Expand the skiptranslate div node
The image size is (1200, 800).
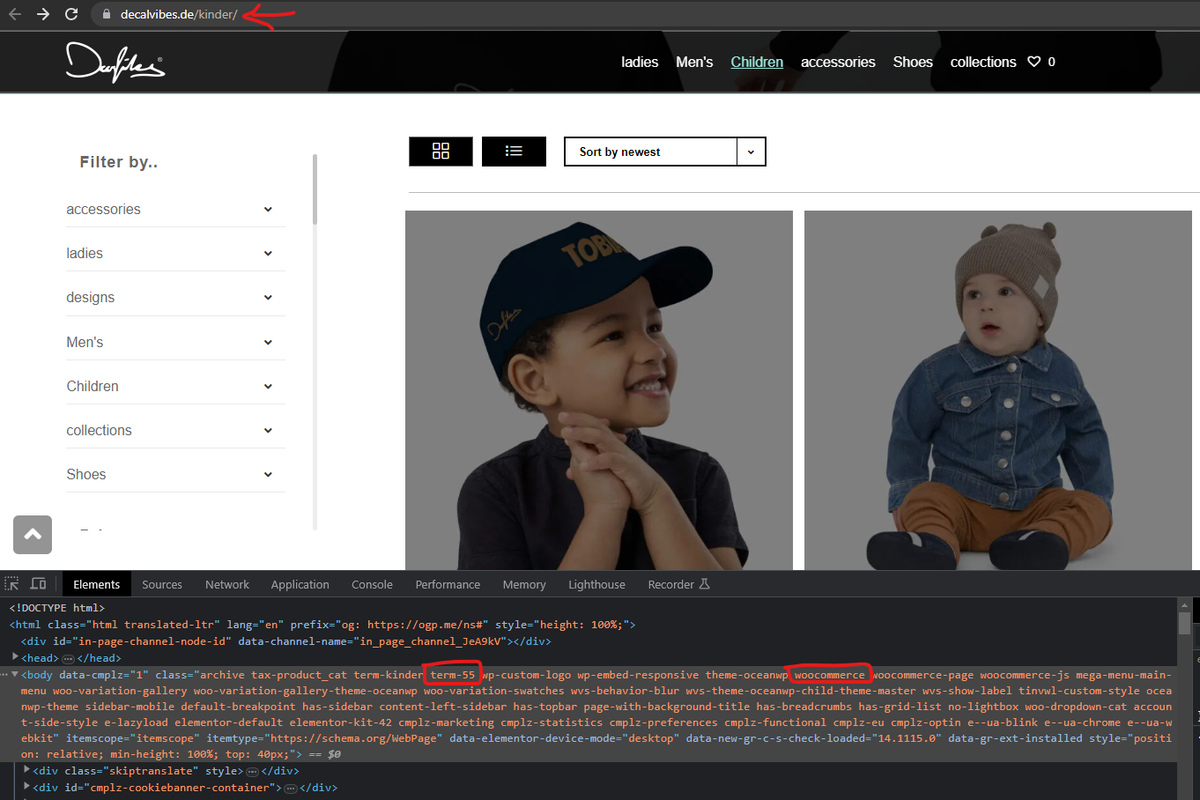point(27,771)
